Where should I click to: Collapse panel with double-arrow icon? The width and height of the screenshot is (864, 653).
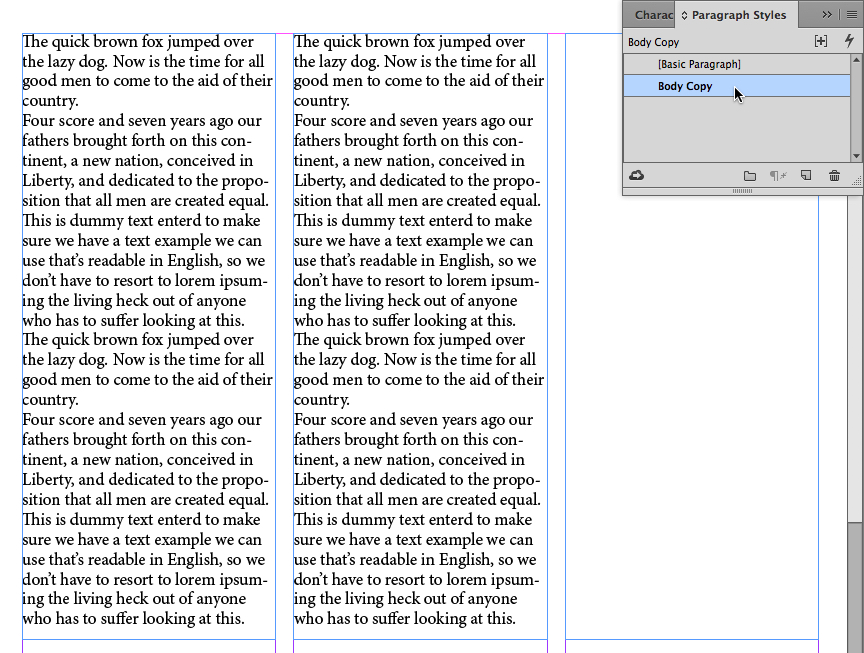[827, 15]
